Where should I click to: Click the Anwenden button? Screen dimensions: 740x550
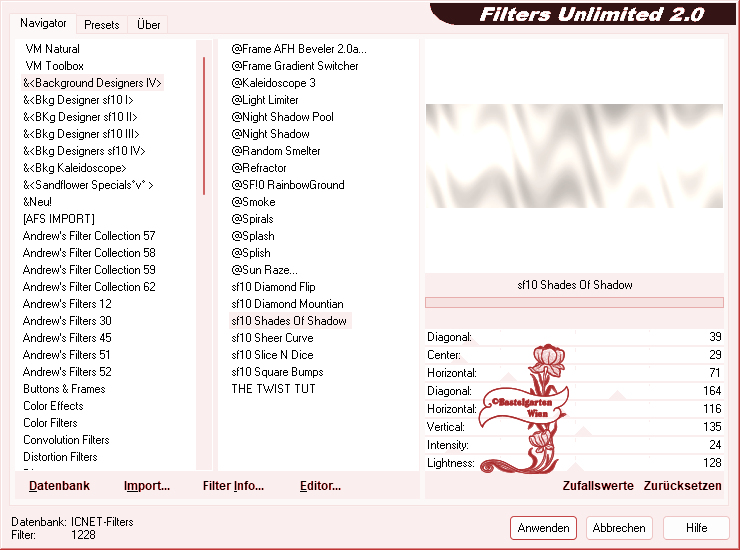coord(543,528)
